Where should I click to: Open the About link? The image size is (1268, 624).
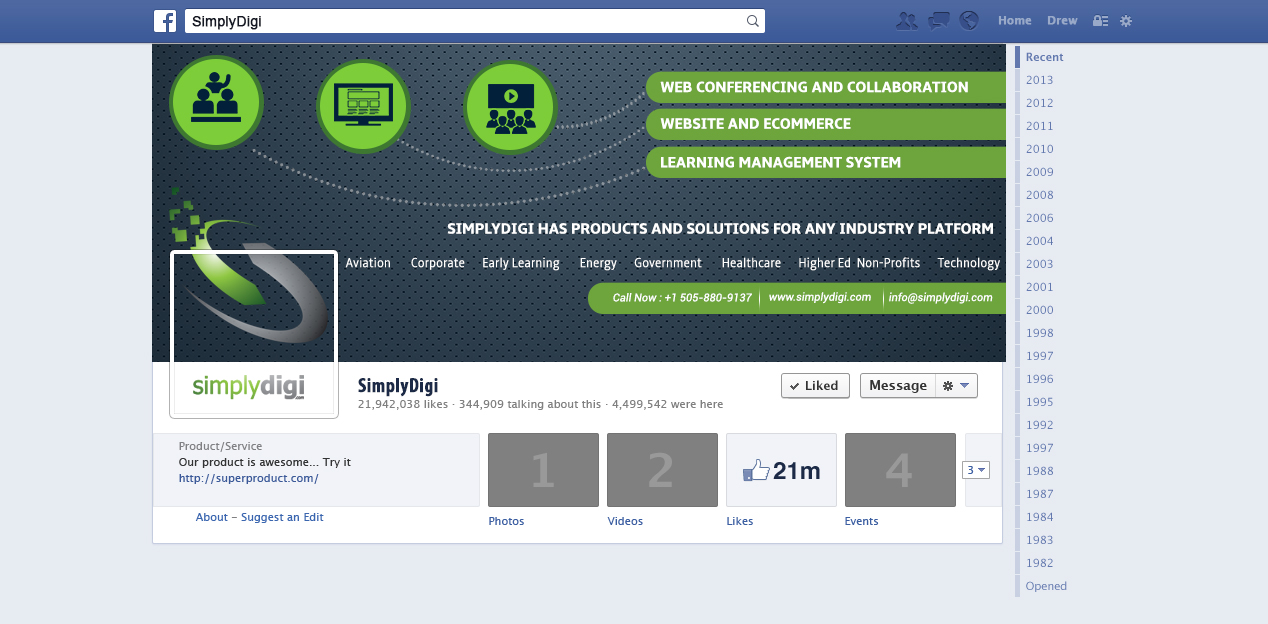coord(212,517)
